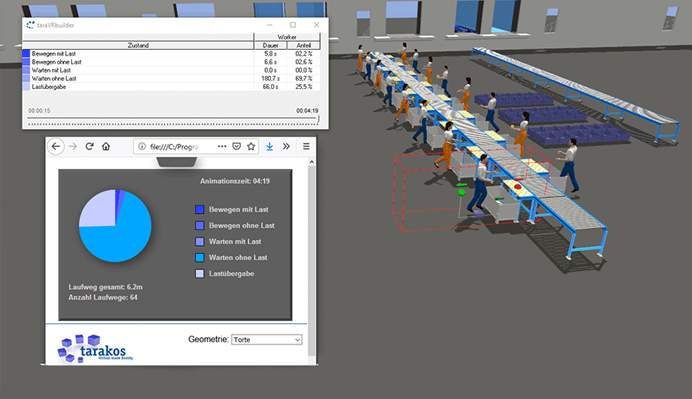The height and width of the screenshot is (399, 692).
Task: Click the browser forward arrow
Action: [73, 147]
